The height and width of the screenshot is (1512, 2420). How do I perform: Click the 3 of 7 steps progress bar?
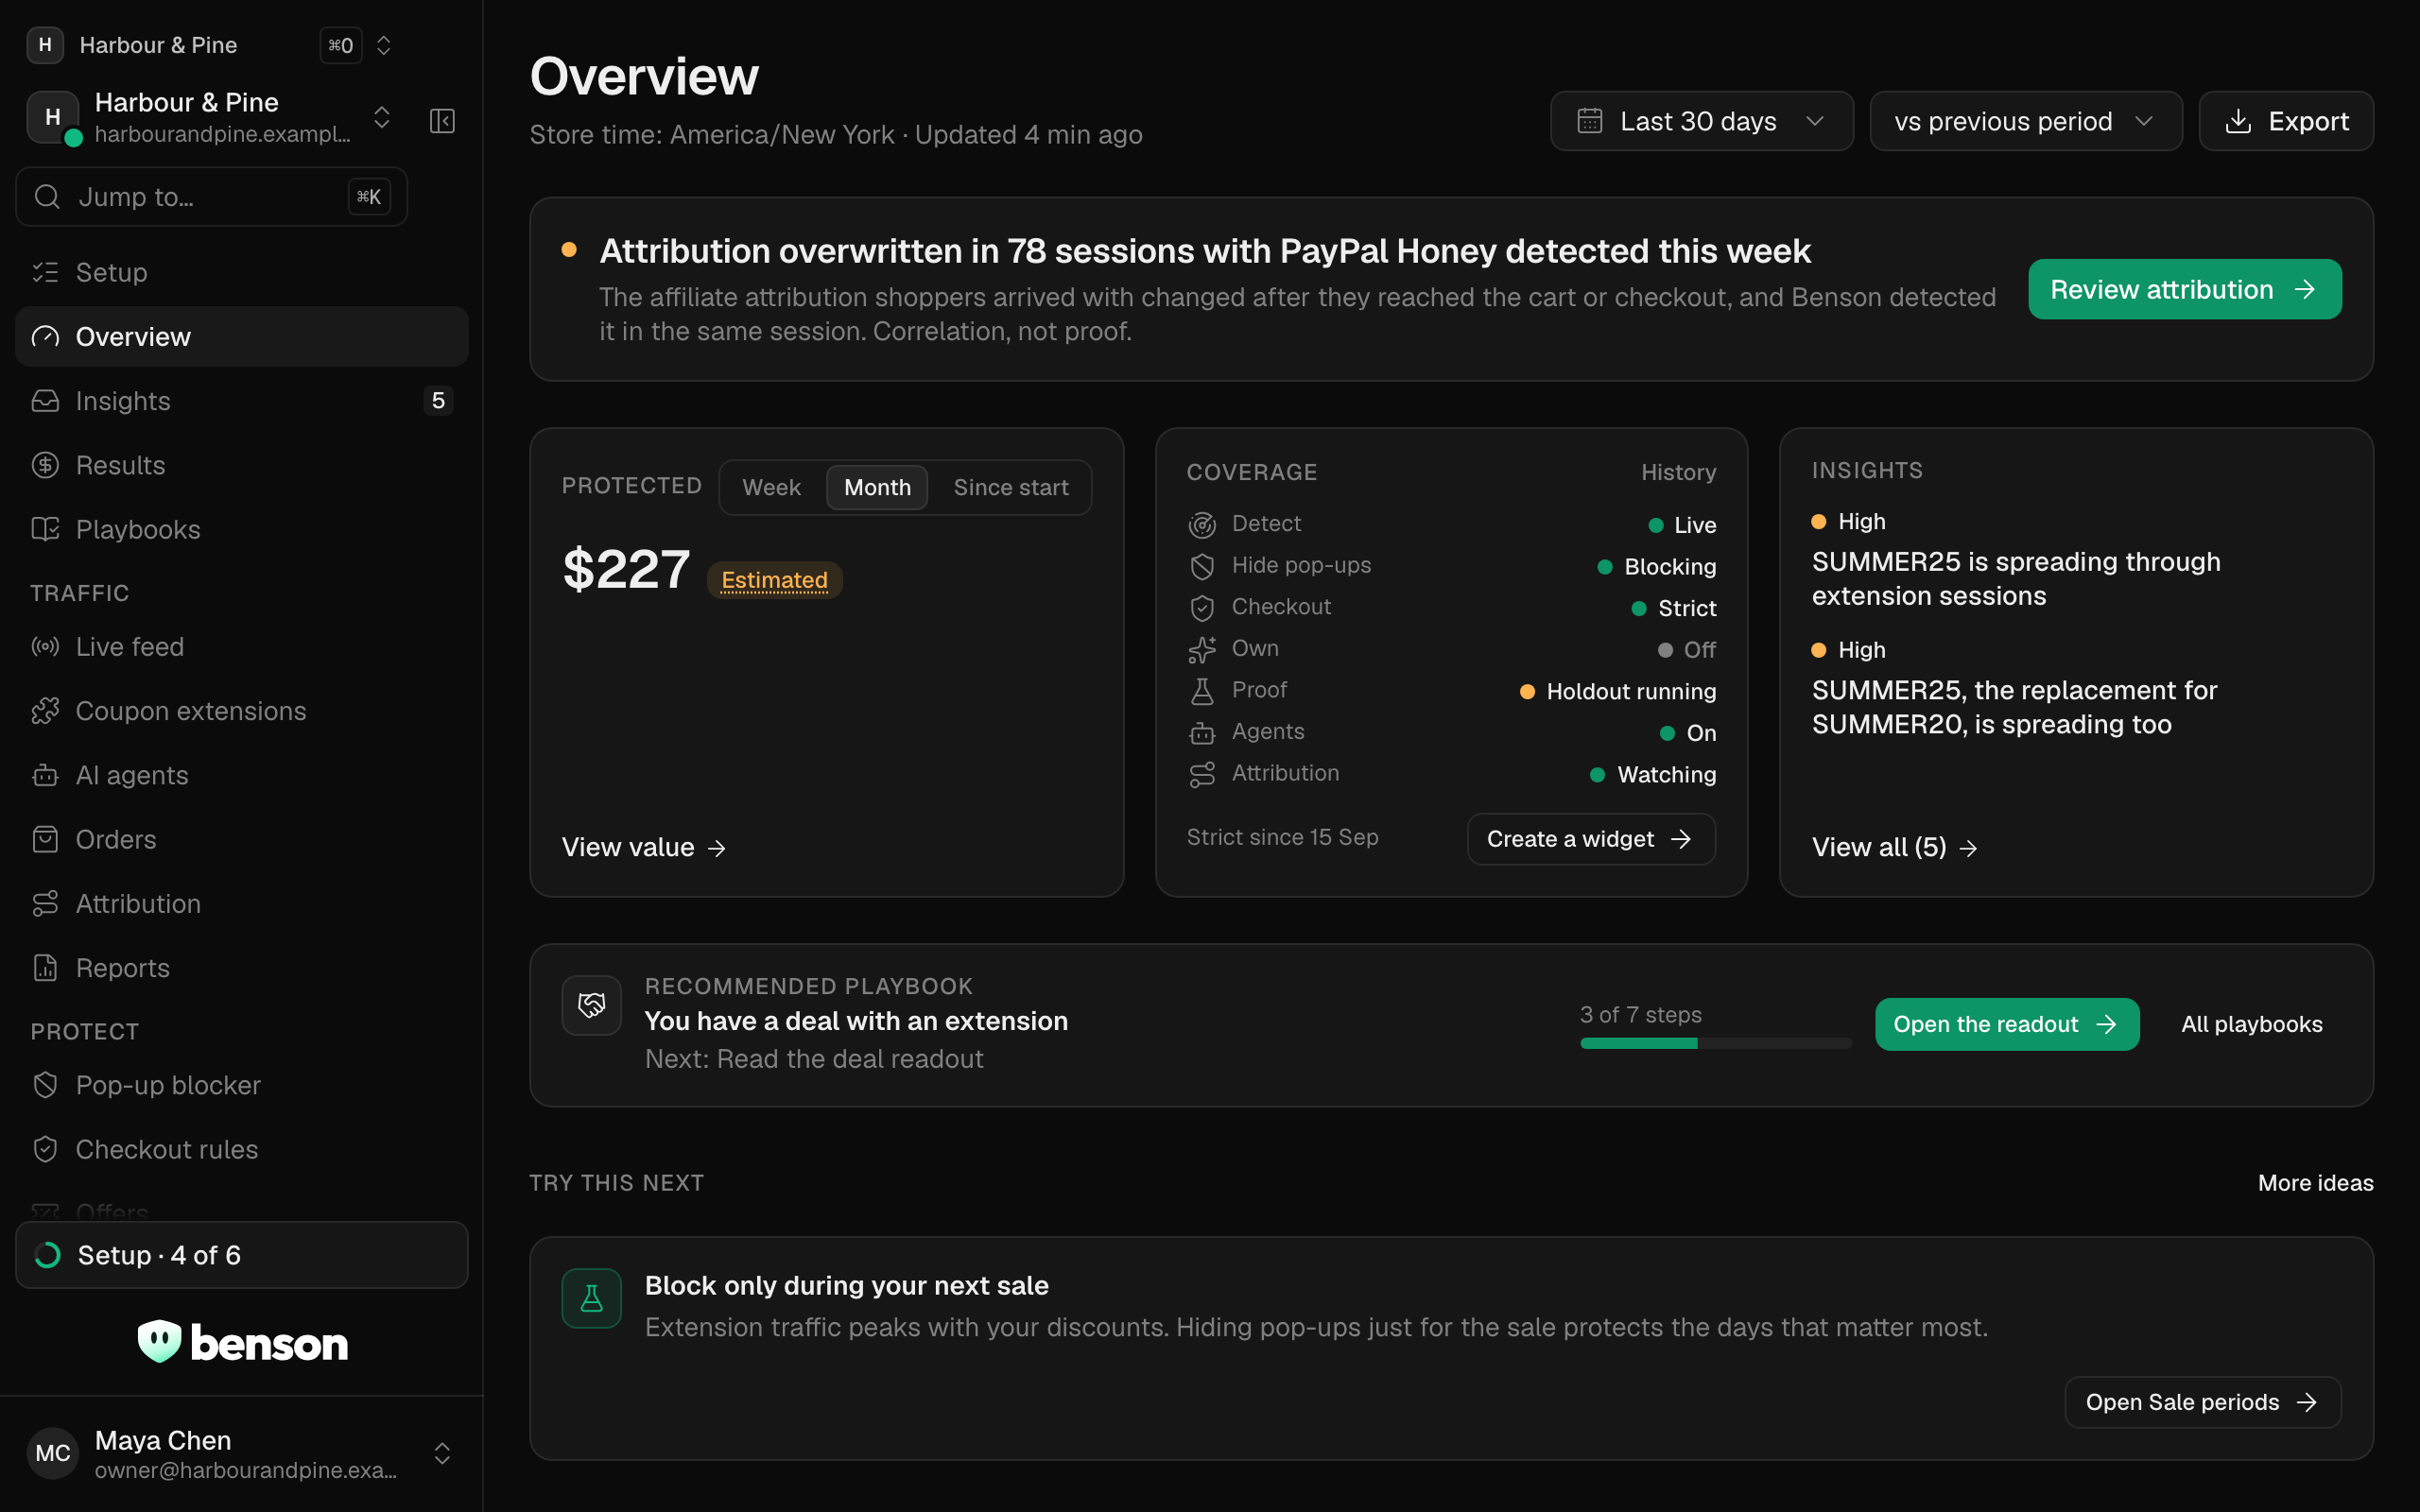1716,1043
